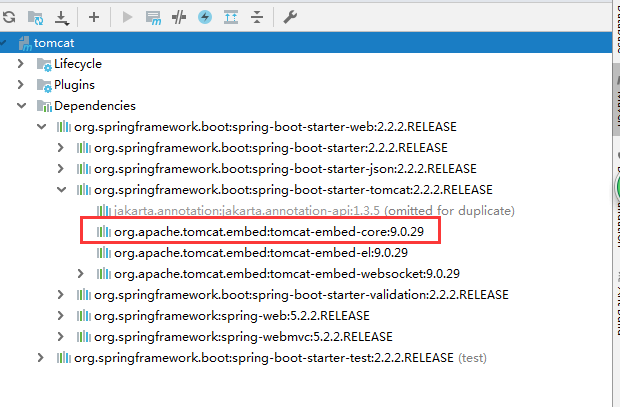
Task: Click library icon of spring-boot-starter-web
Action: [x=64, y=127]
